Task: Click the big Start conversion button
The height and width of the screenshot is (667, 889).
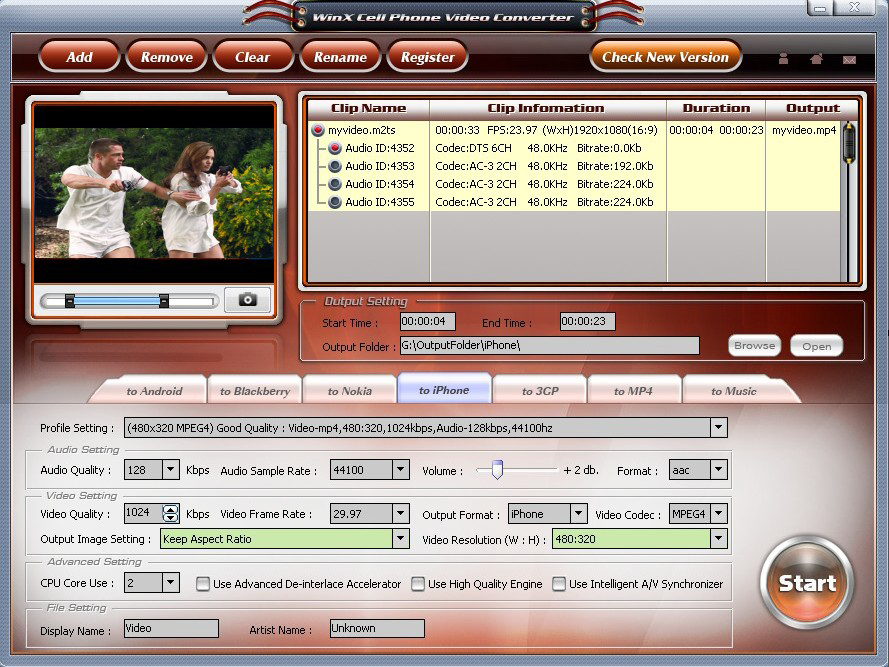Action: (x=807, y=582)
